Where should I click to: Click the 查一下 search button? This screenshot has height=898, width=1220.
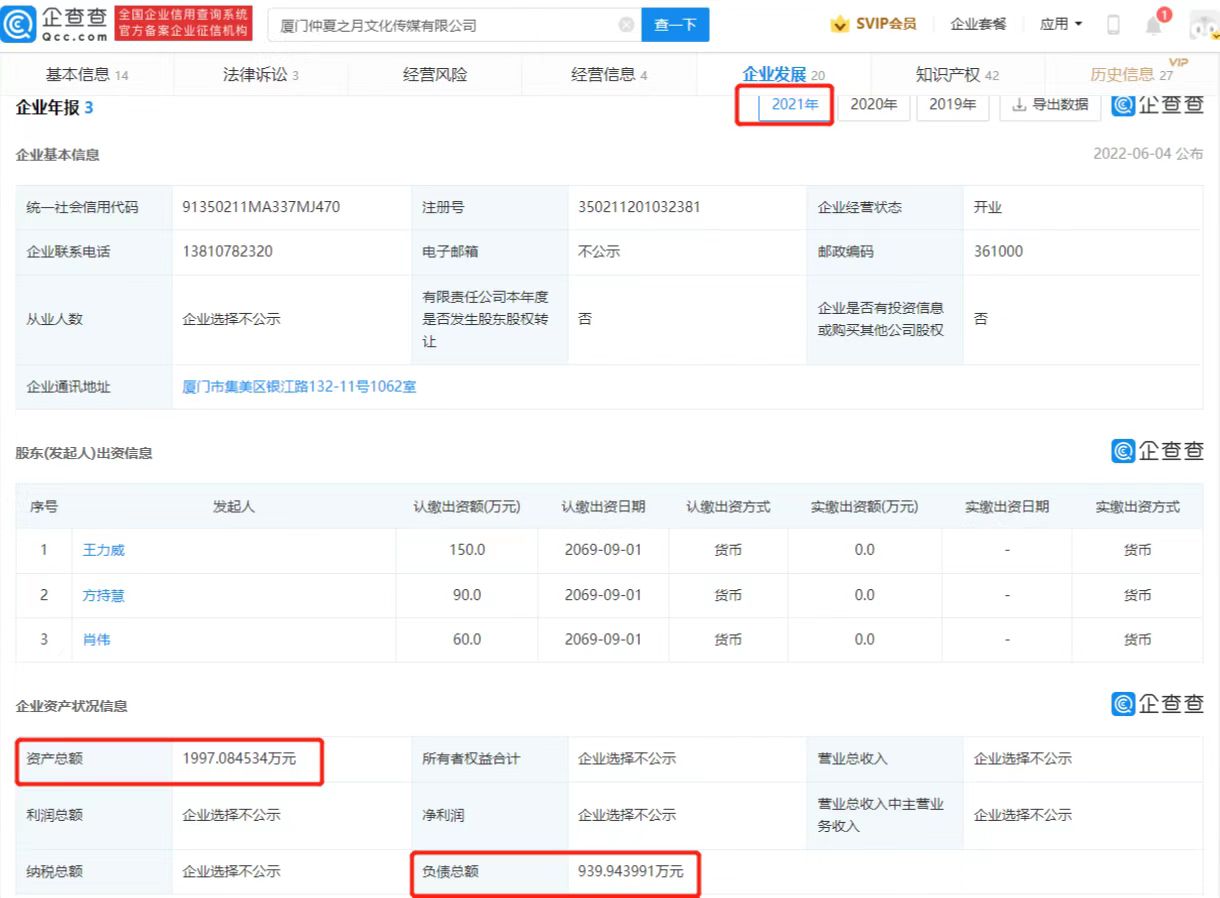pos(675,25)
